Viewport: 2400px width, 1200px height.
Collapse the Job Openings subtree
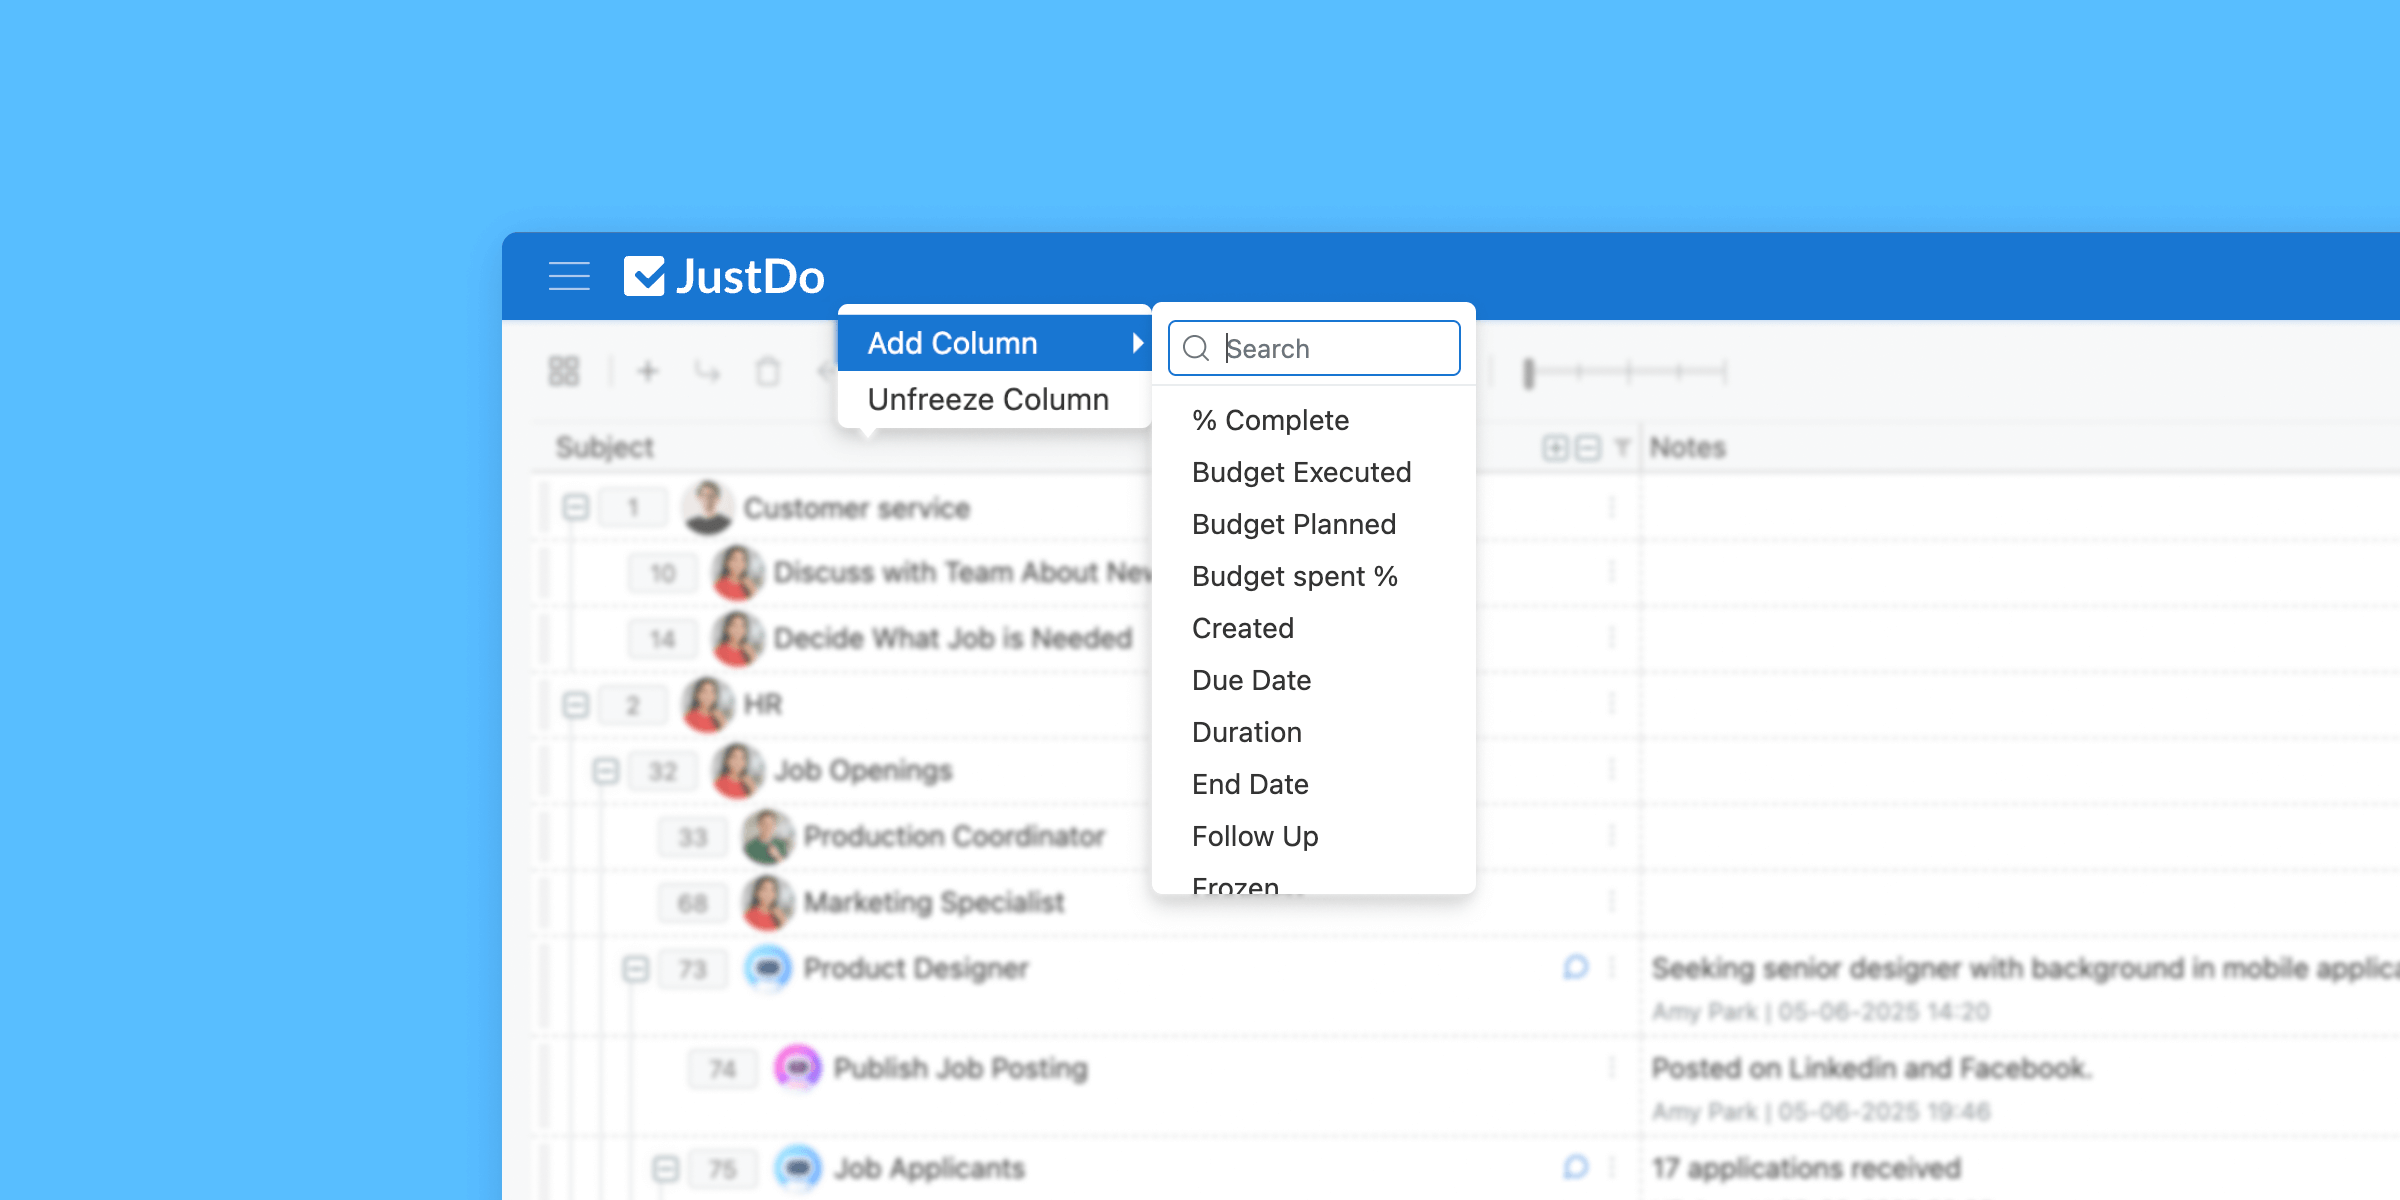pos(606,771)
